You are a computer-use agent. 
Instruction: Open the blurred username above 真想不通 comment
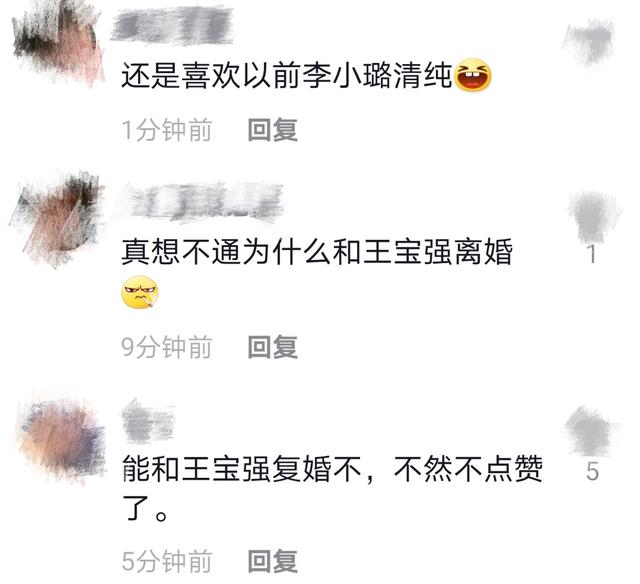point(204,203)
